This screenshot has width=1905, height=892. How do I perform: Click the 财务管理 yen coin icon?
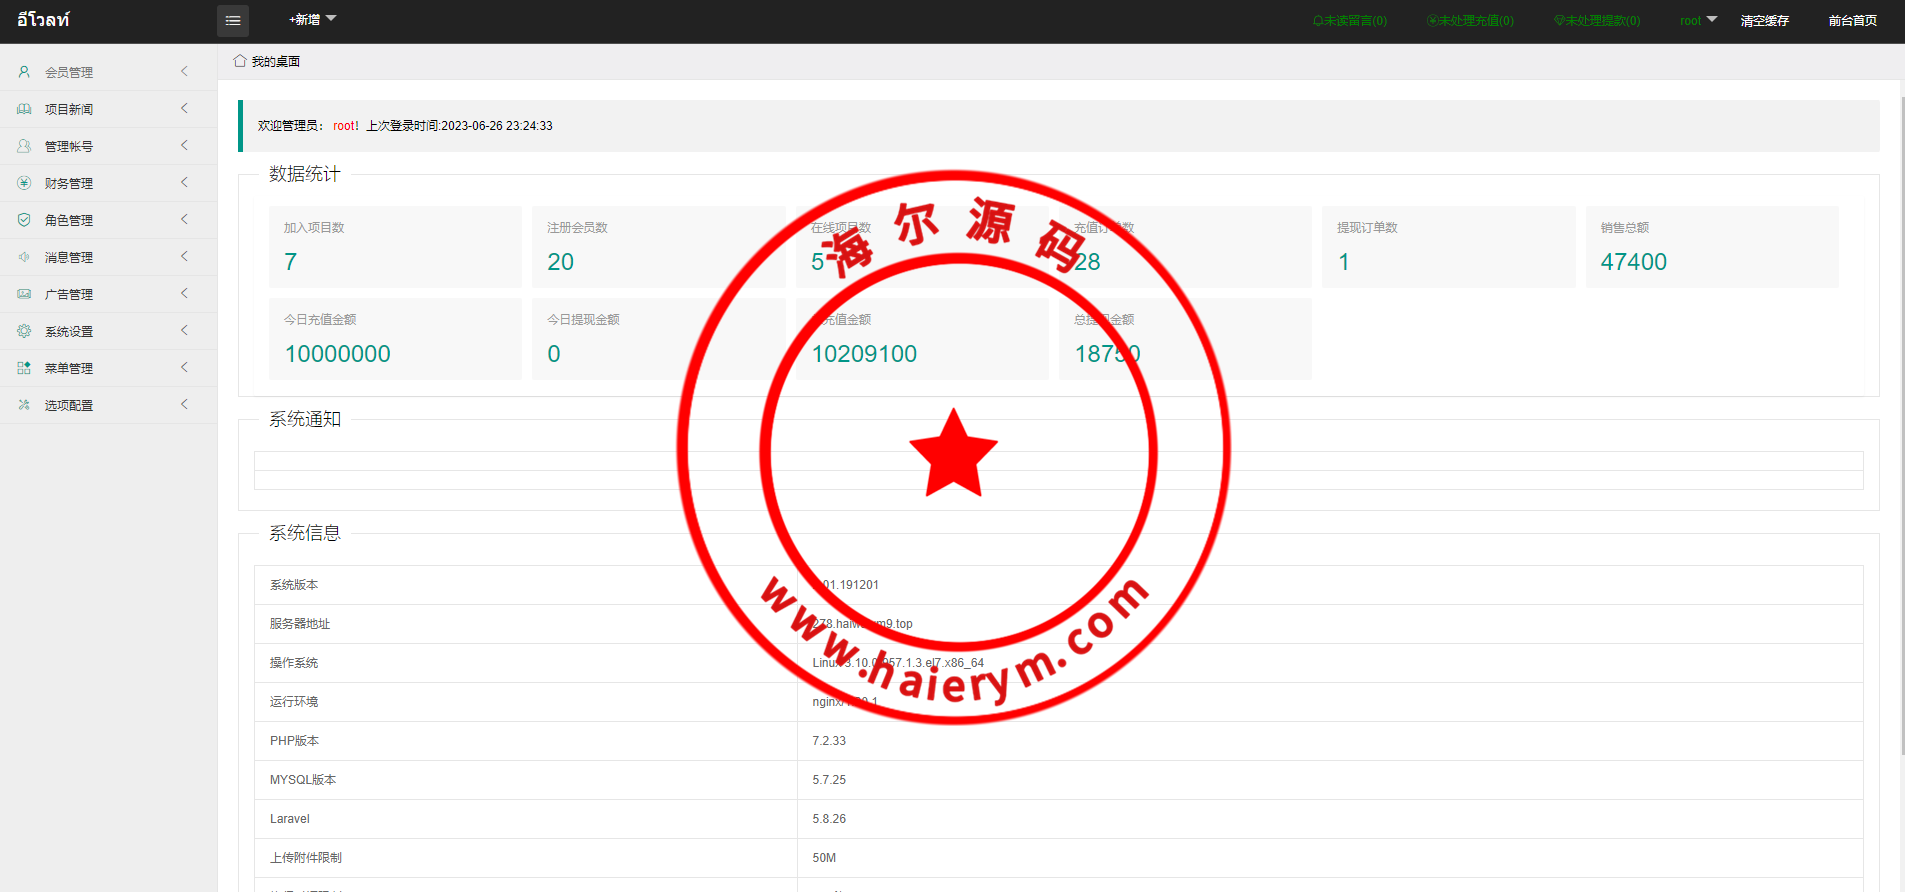24,183
